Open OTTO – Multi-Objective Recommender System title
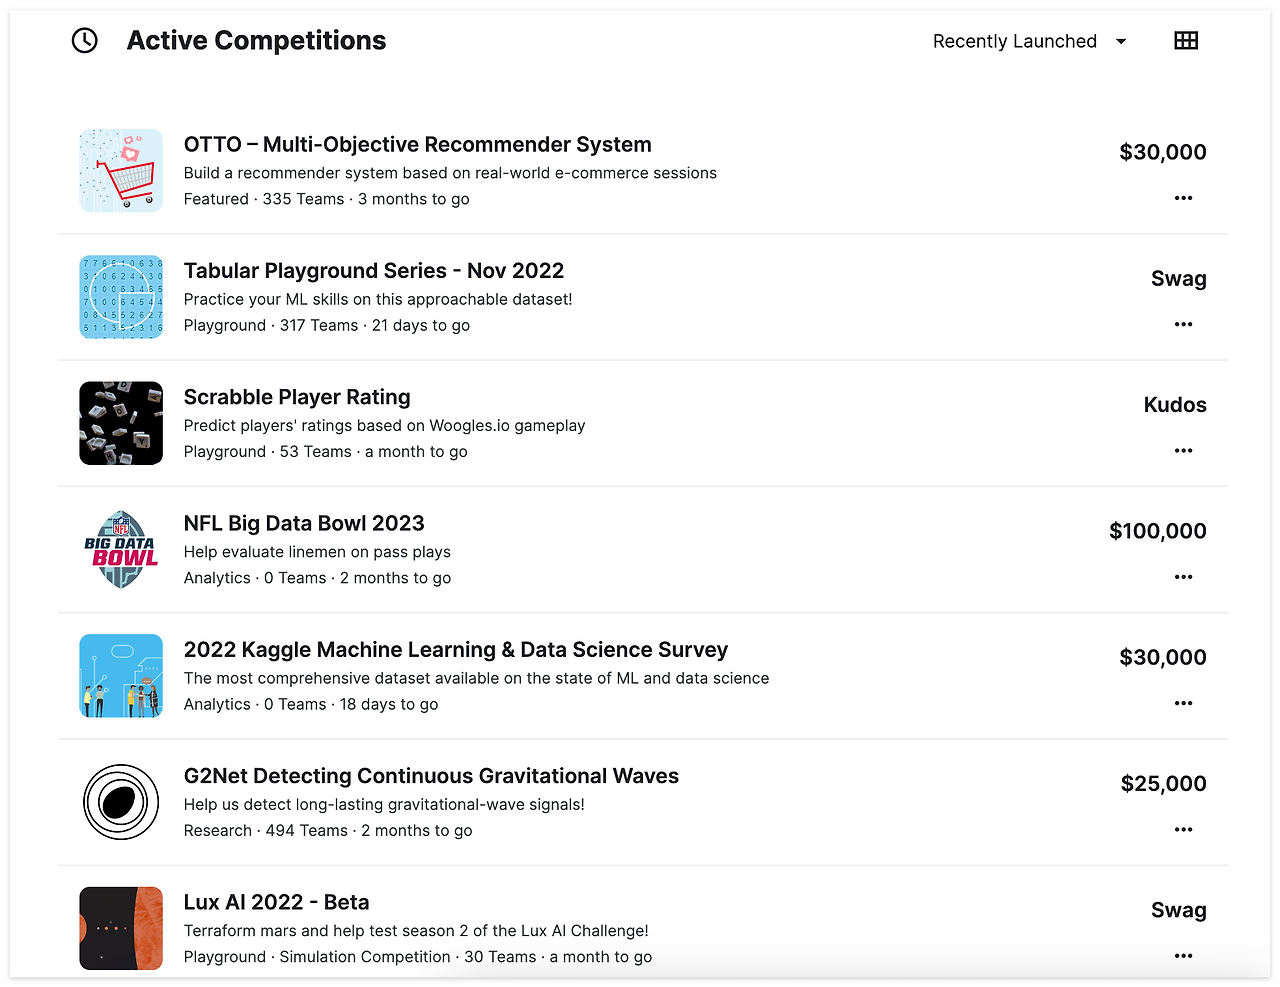The image size is (1280, 987). pos(417,145)
